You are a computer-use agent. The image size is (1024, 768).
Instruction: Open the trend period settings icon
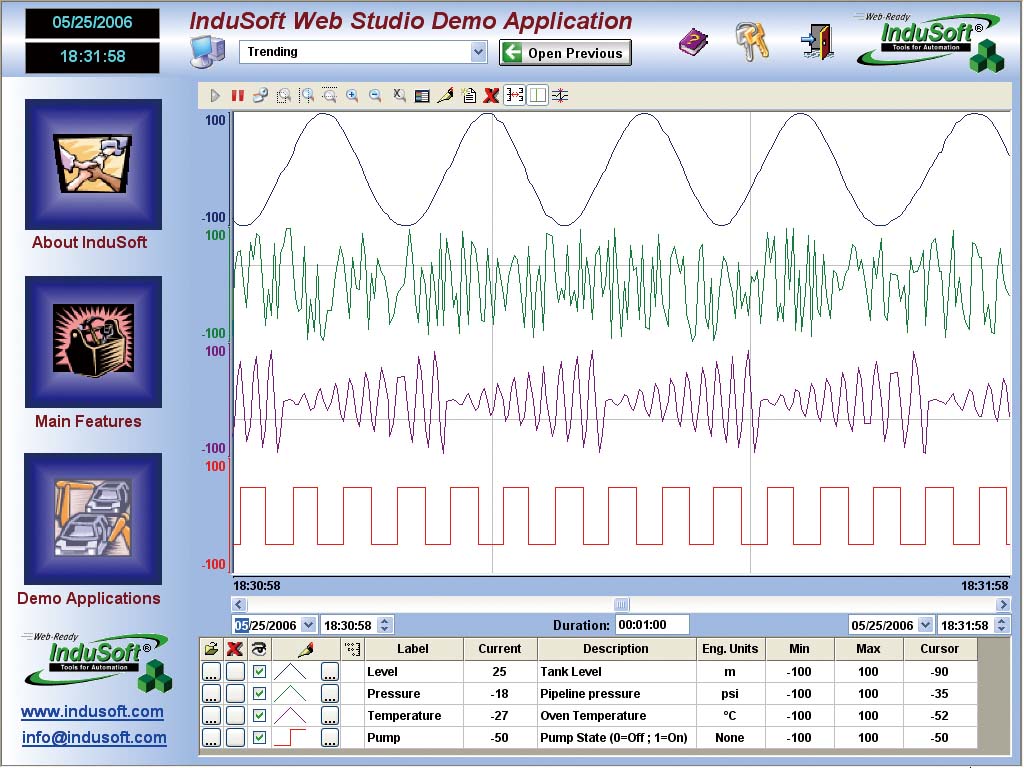coord(260,96)
